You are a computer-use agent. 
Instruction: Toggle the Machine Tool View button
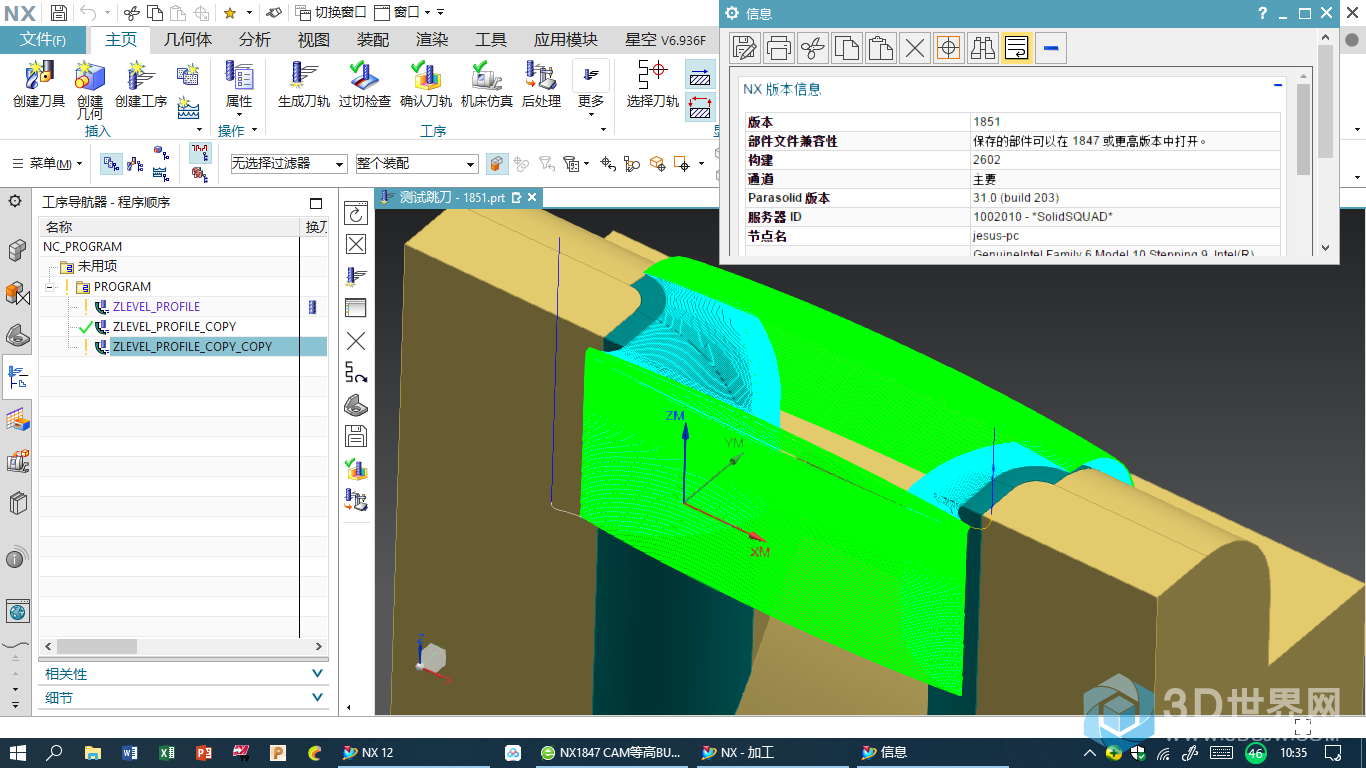pos(135,163)
